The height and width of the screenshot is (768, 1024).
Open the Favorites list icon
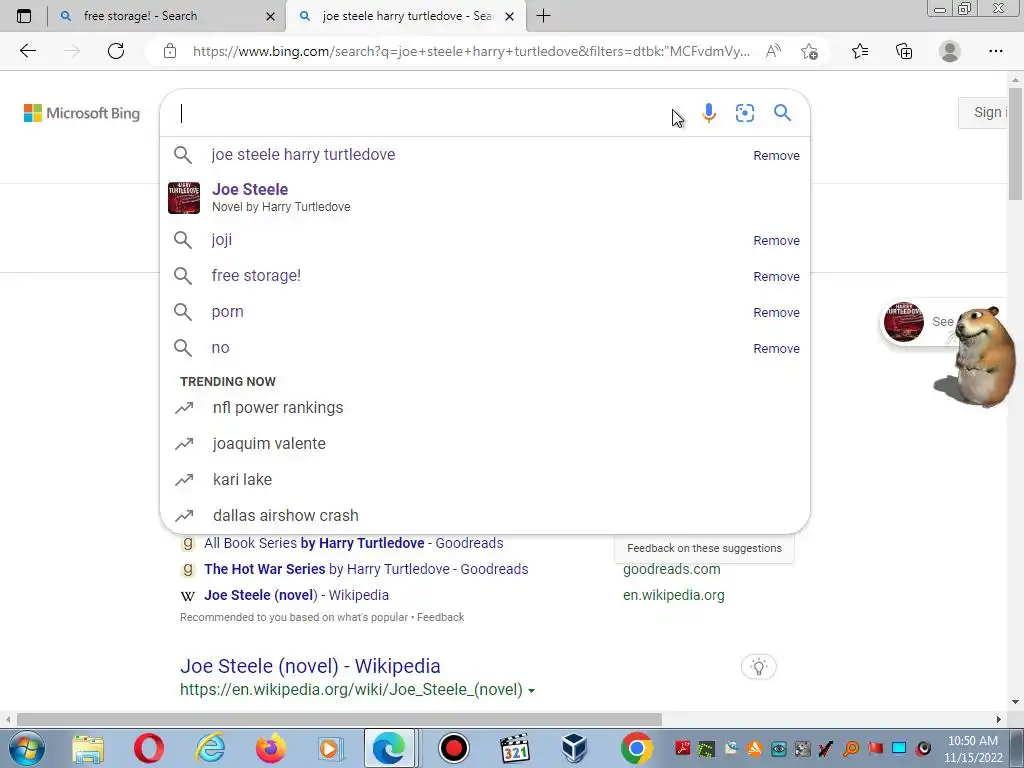[860, 51]
